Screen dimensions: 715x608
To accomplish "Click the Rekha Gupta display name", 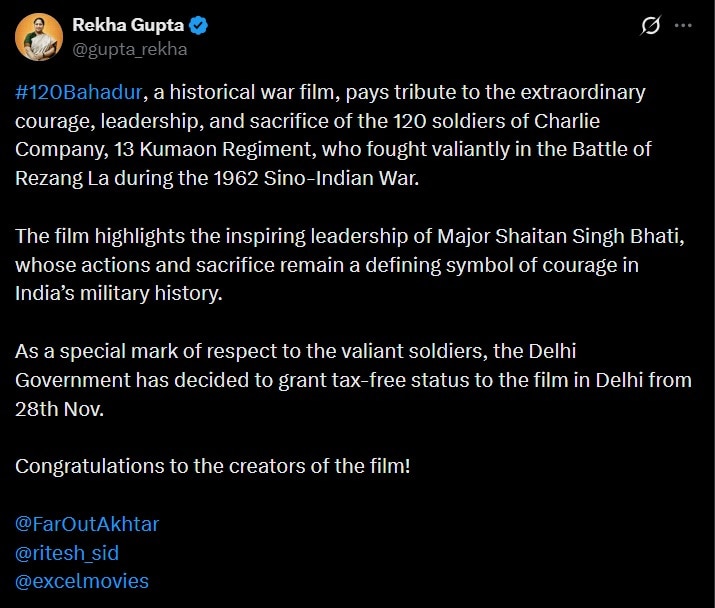I will pos(127,25).
